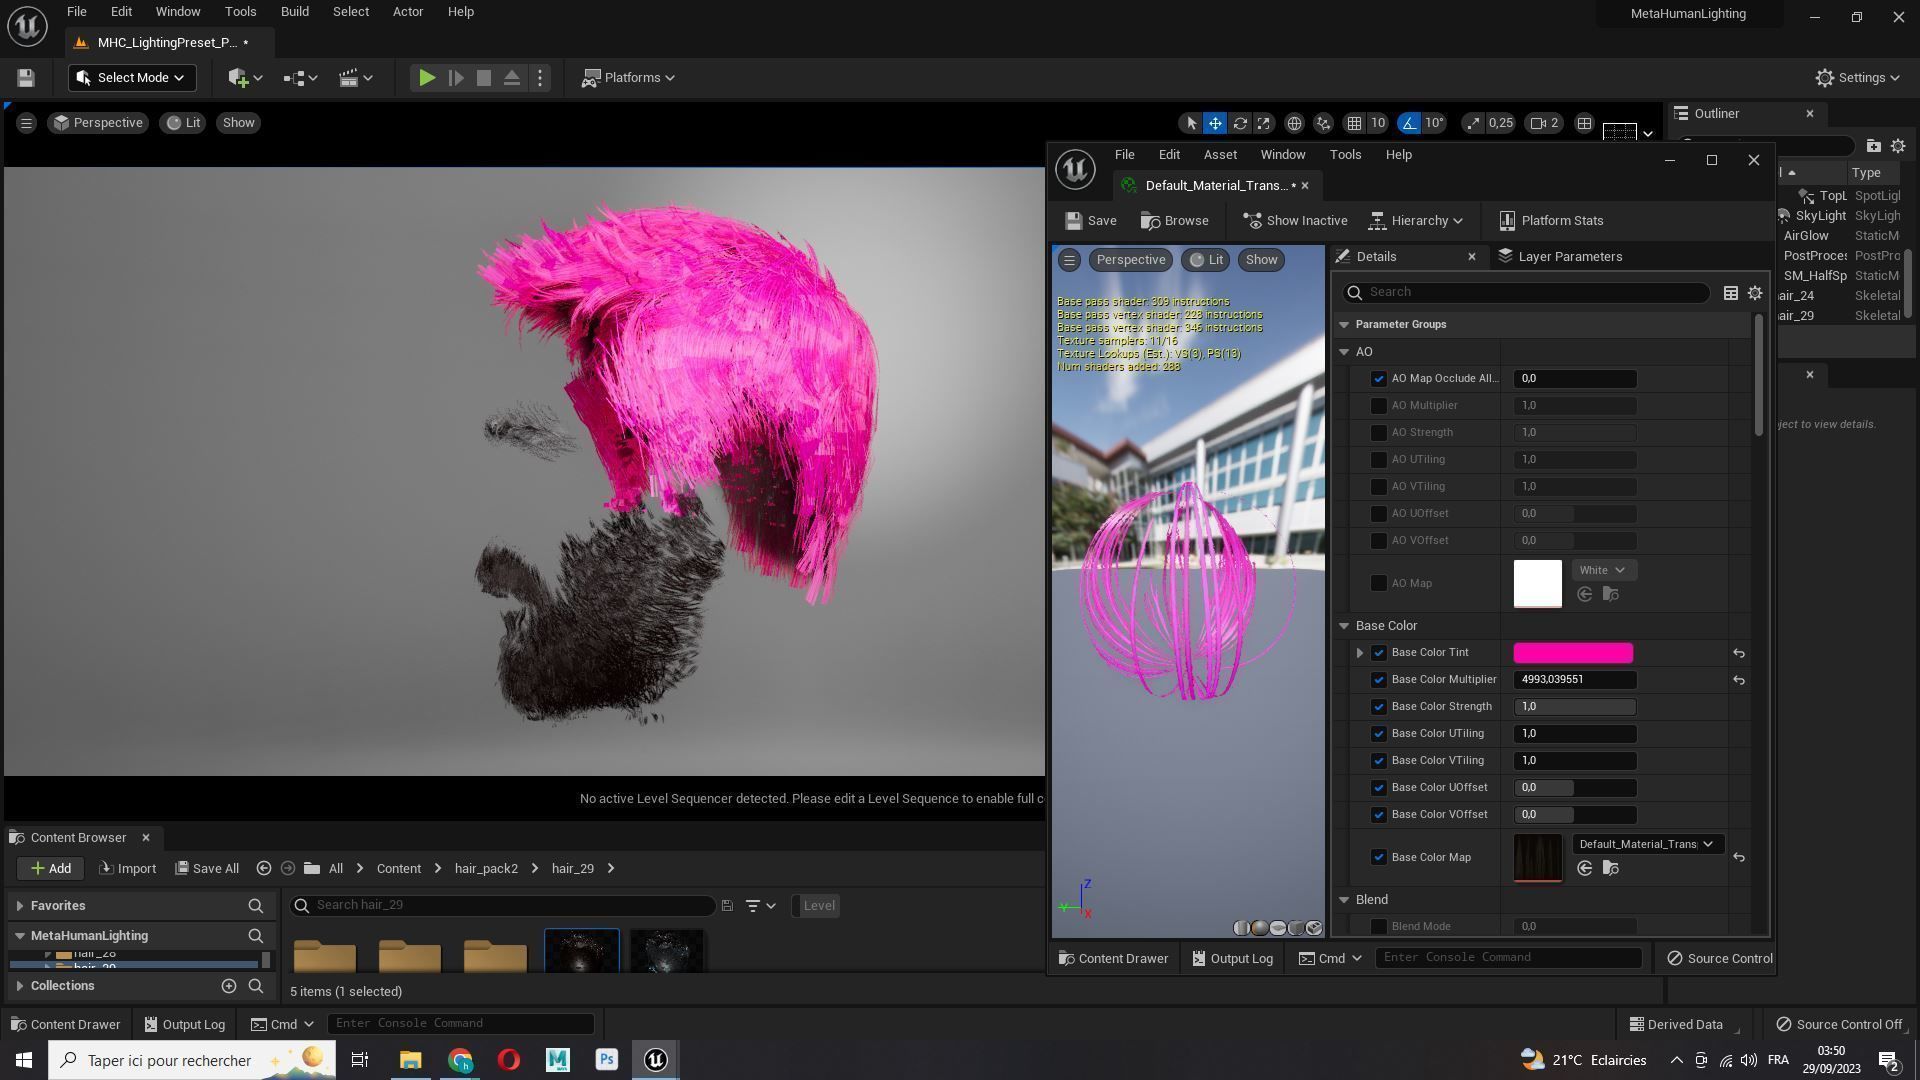
Task: Save the material instance asset
Action: click(x=1091, y=221)
